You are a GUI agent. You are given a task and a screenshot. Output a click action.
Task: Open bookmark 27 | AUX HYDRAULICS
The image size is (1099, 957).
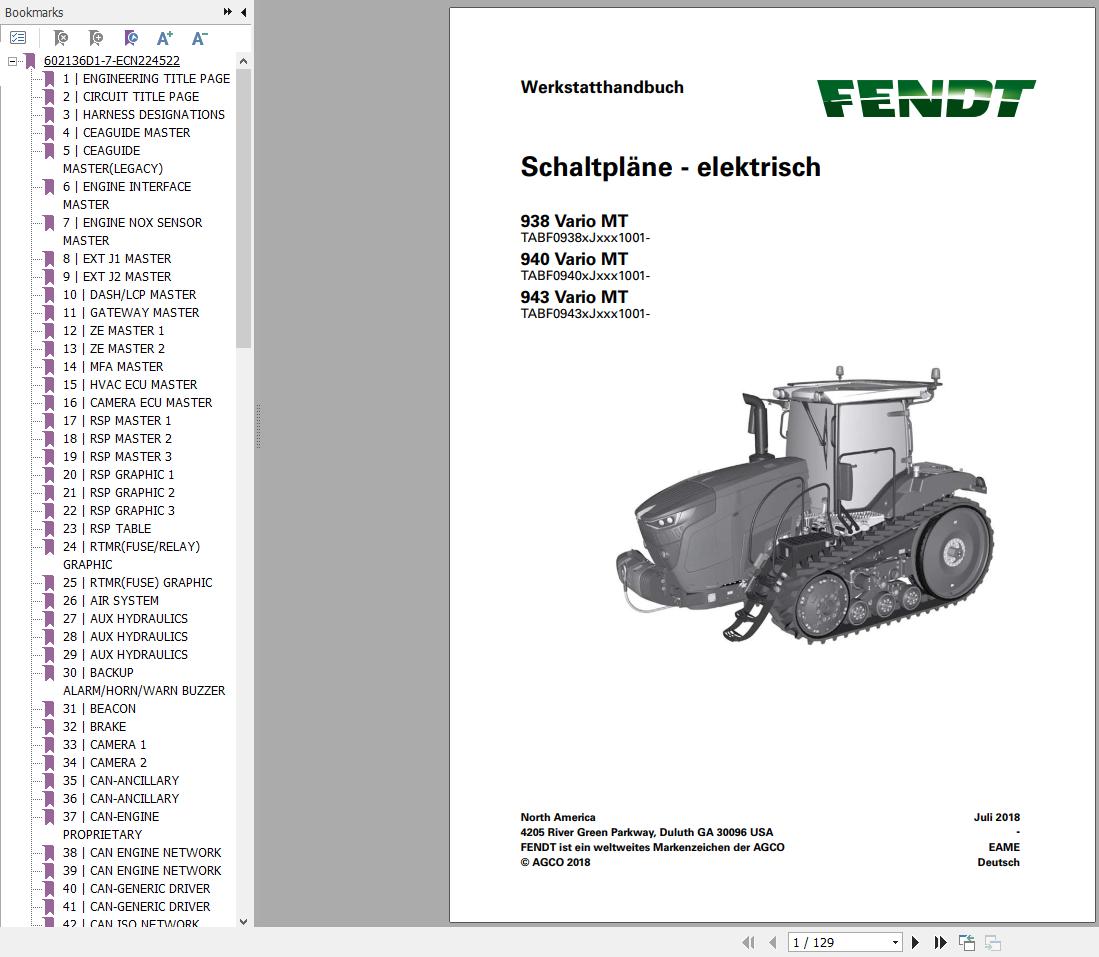[x=125, y=618]
